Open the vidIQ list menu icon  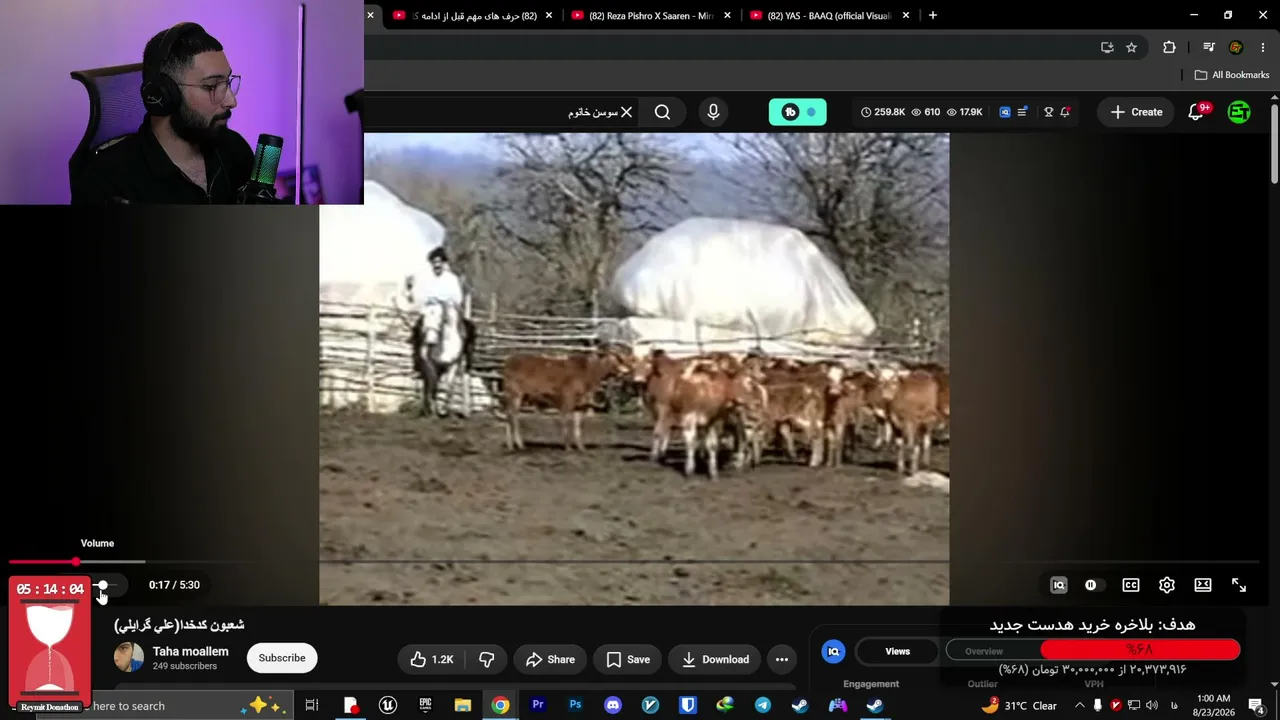point(1022,112)
